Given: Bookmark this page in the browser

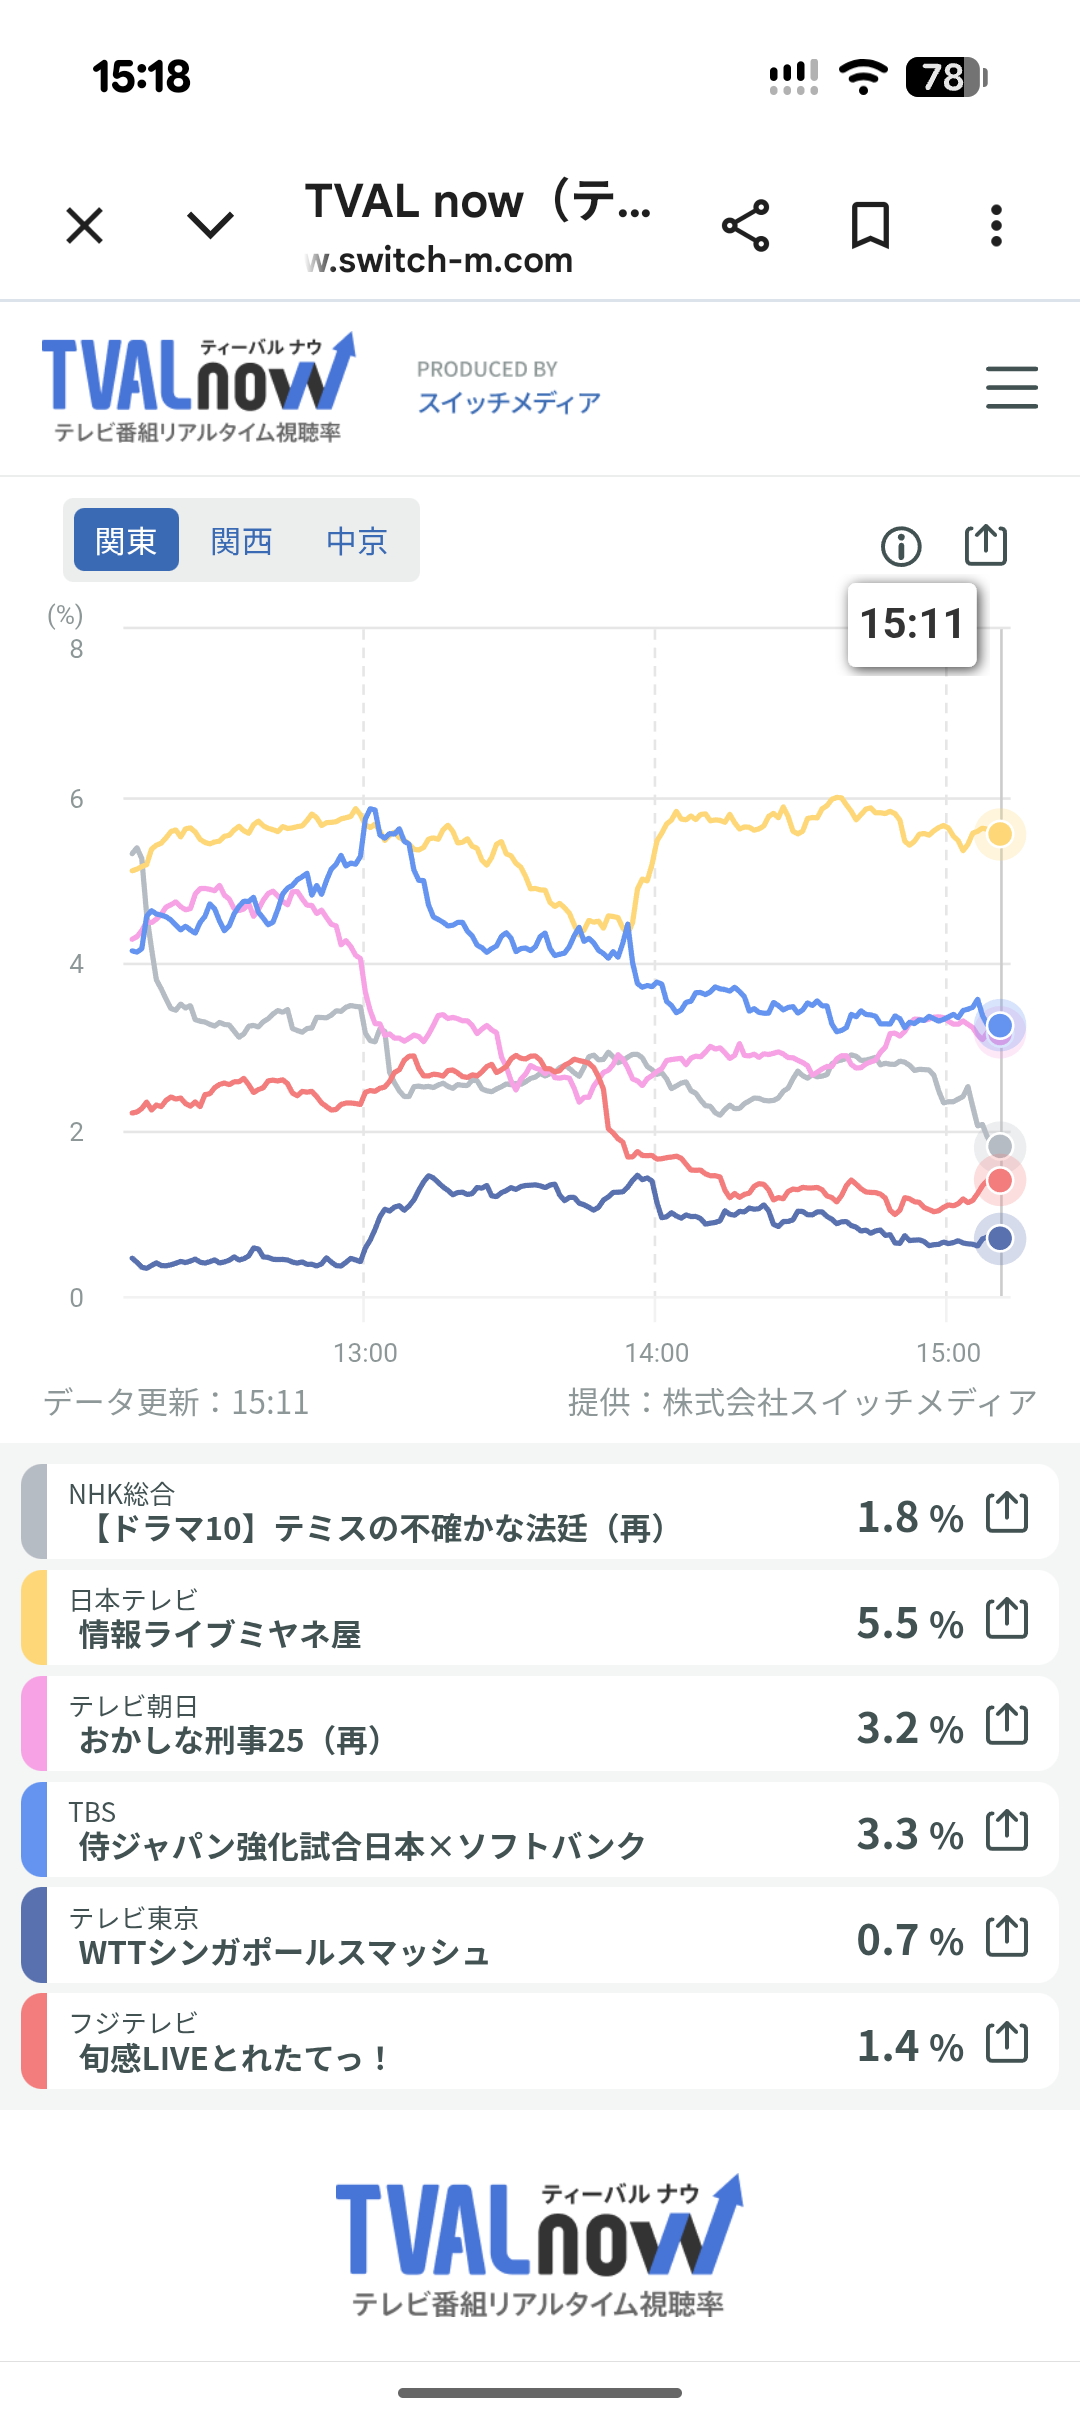Looking at the screenshot, I should point(870,225).
